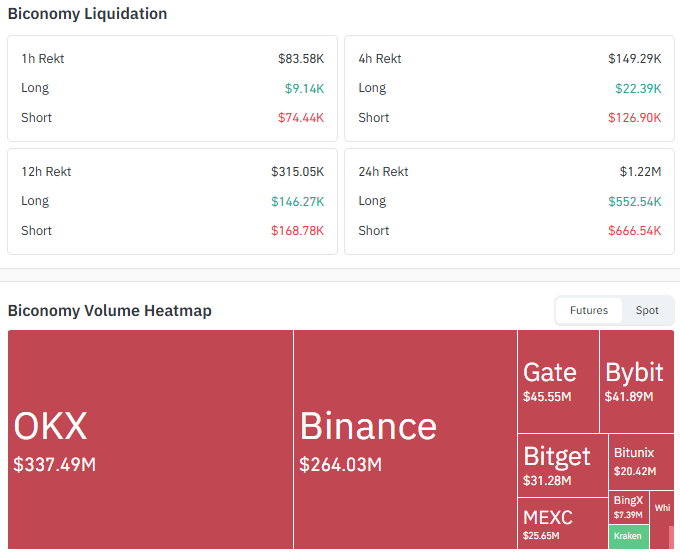Screen dimensions: 680x556
Task: Click the $264.03M Binance volume
Action: click(340, 464)
